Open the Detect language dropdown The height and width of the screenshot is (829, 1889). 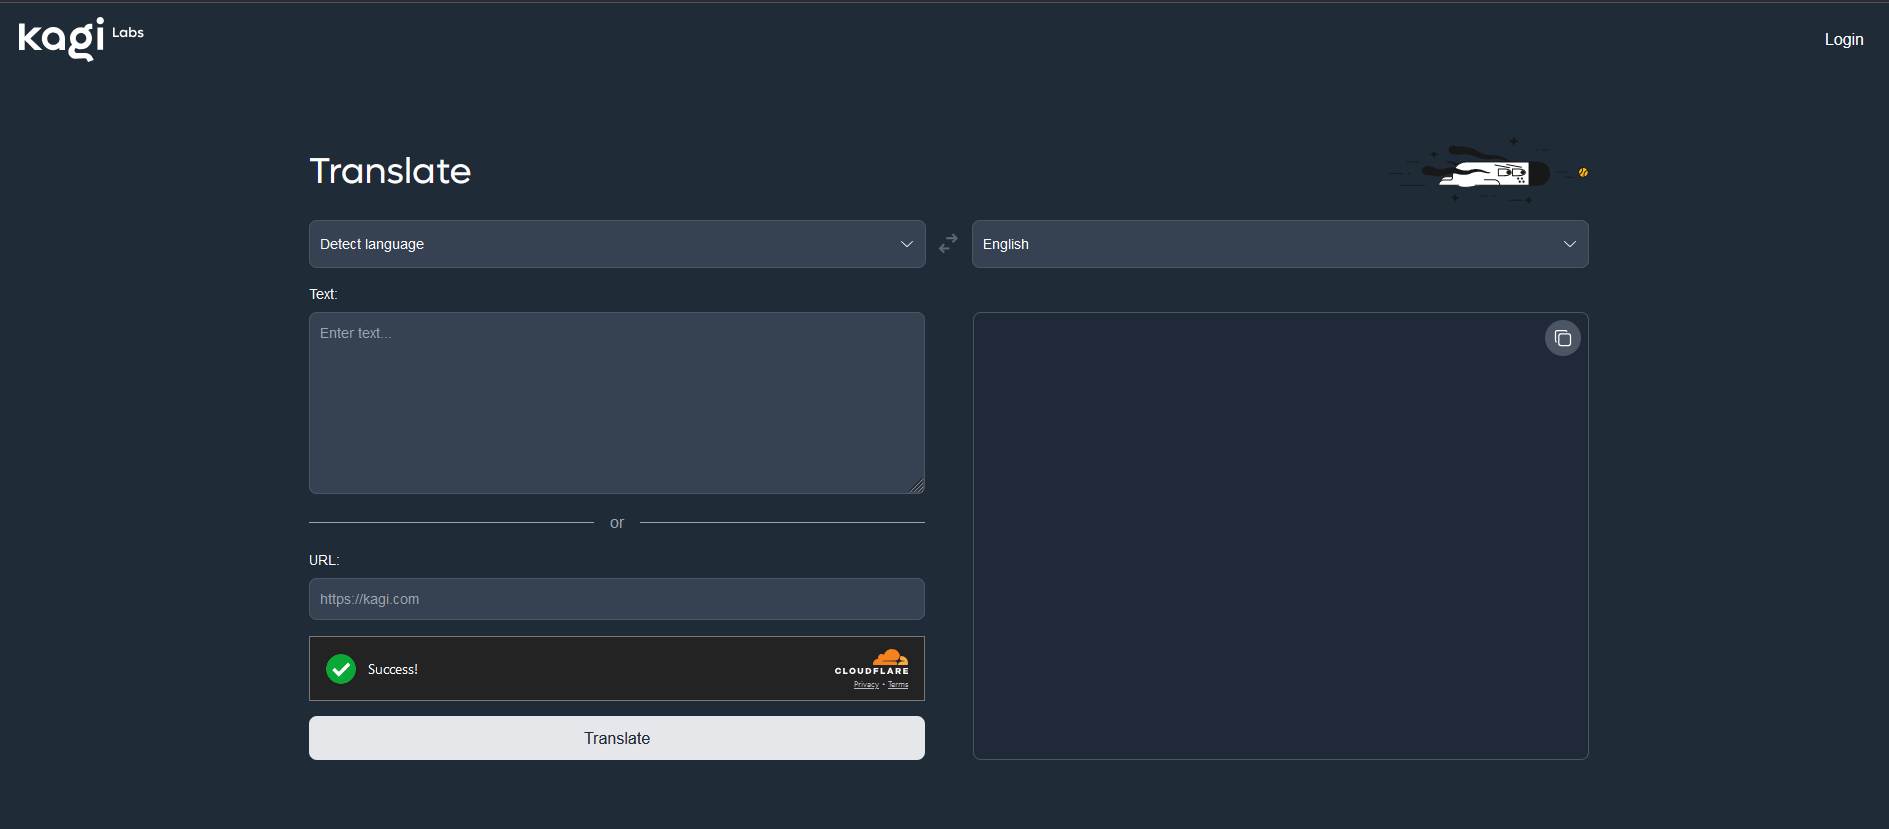tap(616, 244)
